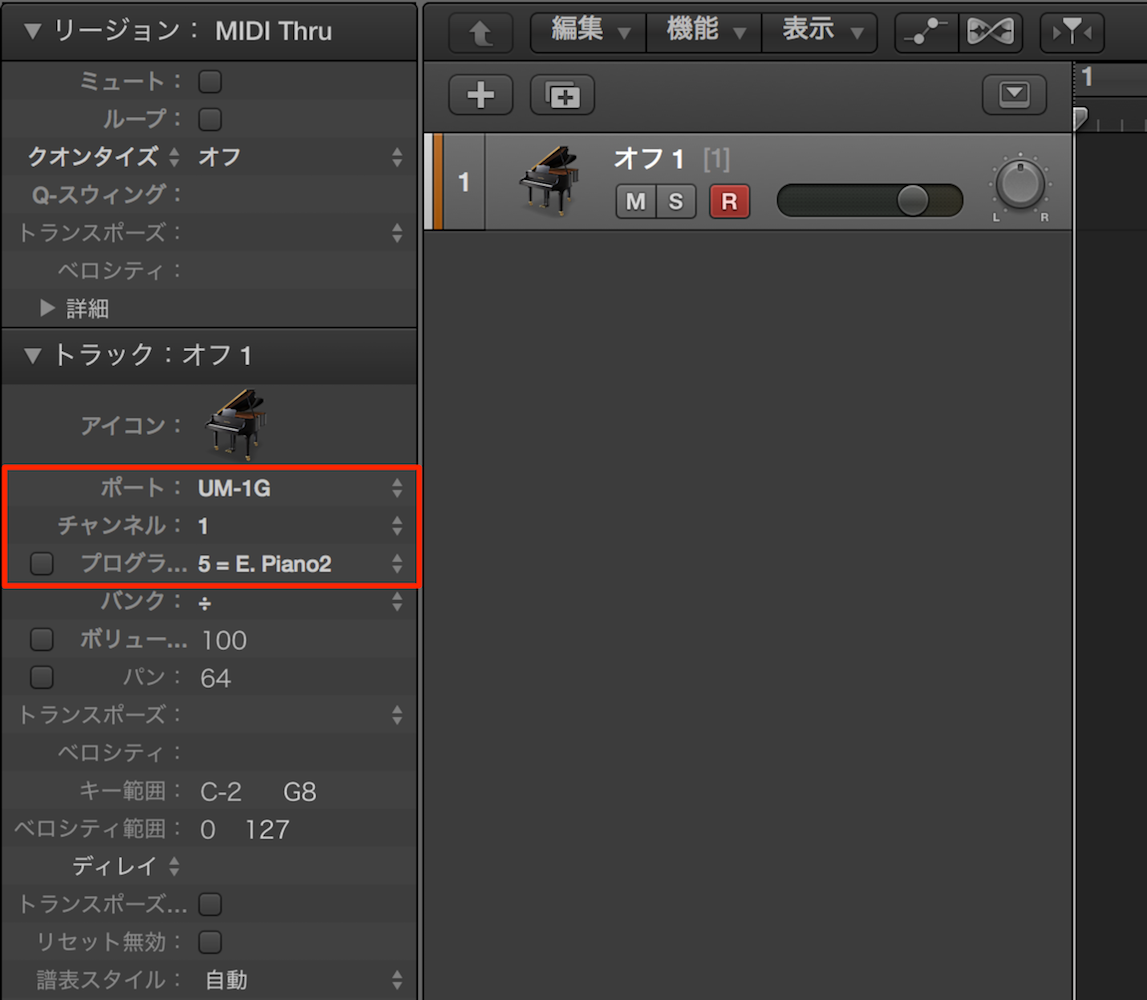Open the ポート UM-1G dropdown
Screen dimensions: 1147x1000
[x=300, y=488]
